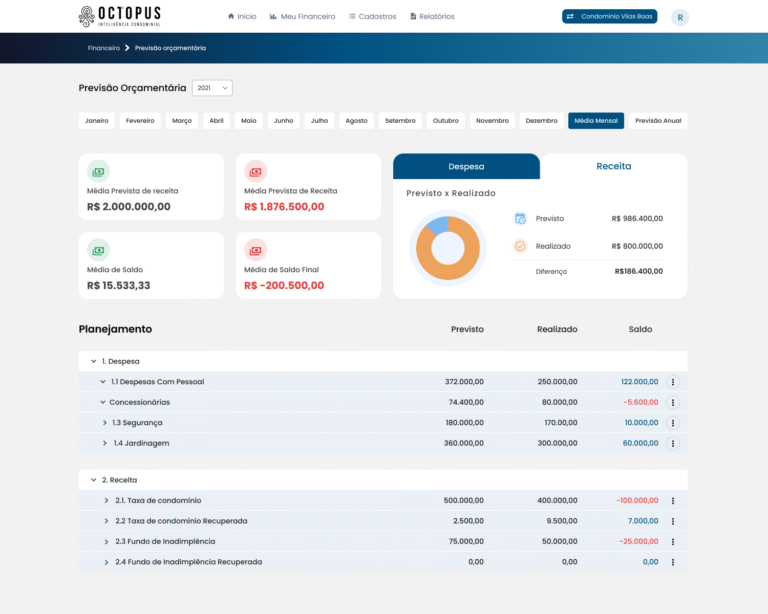
Task: Open the 2021 year dropdown
Action: point(212,88)
